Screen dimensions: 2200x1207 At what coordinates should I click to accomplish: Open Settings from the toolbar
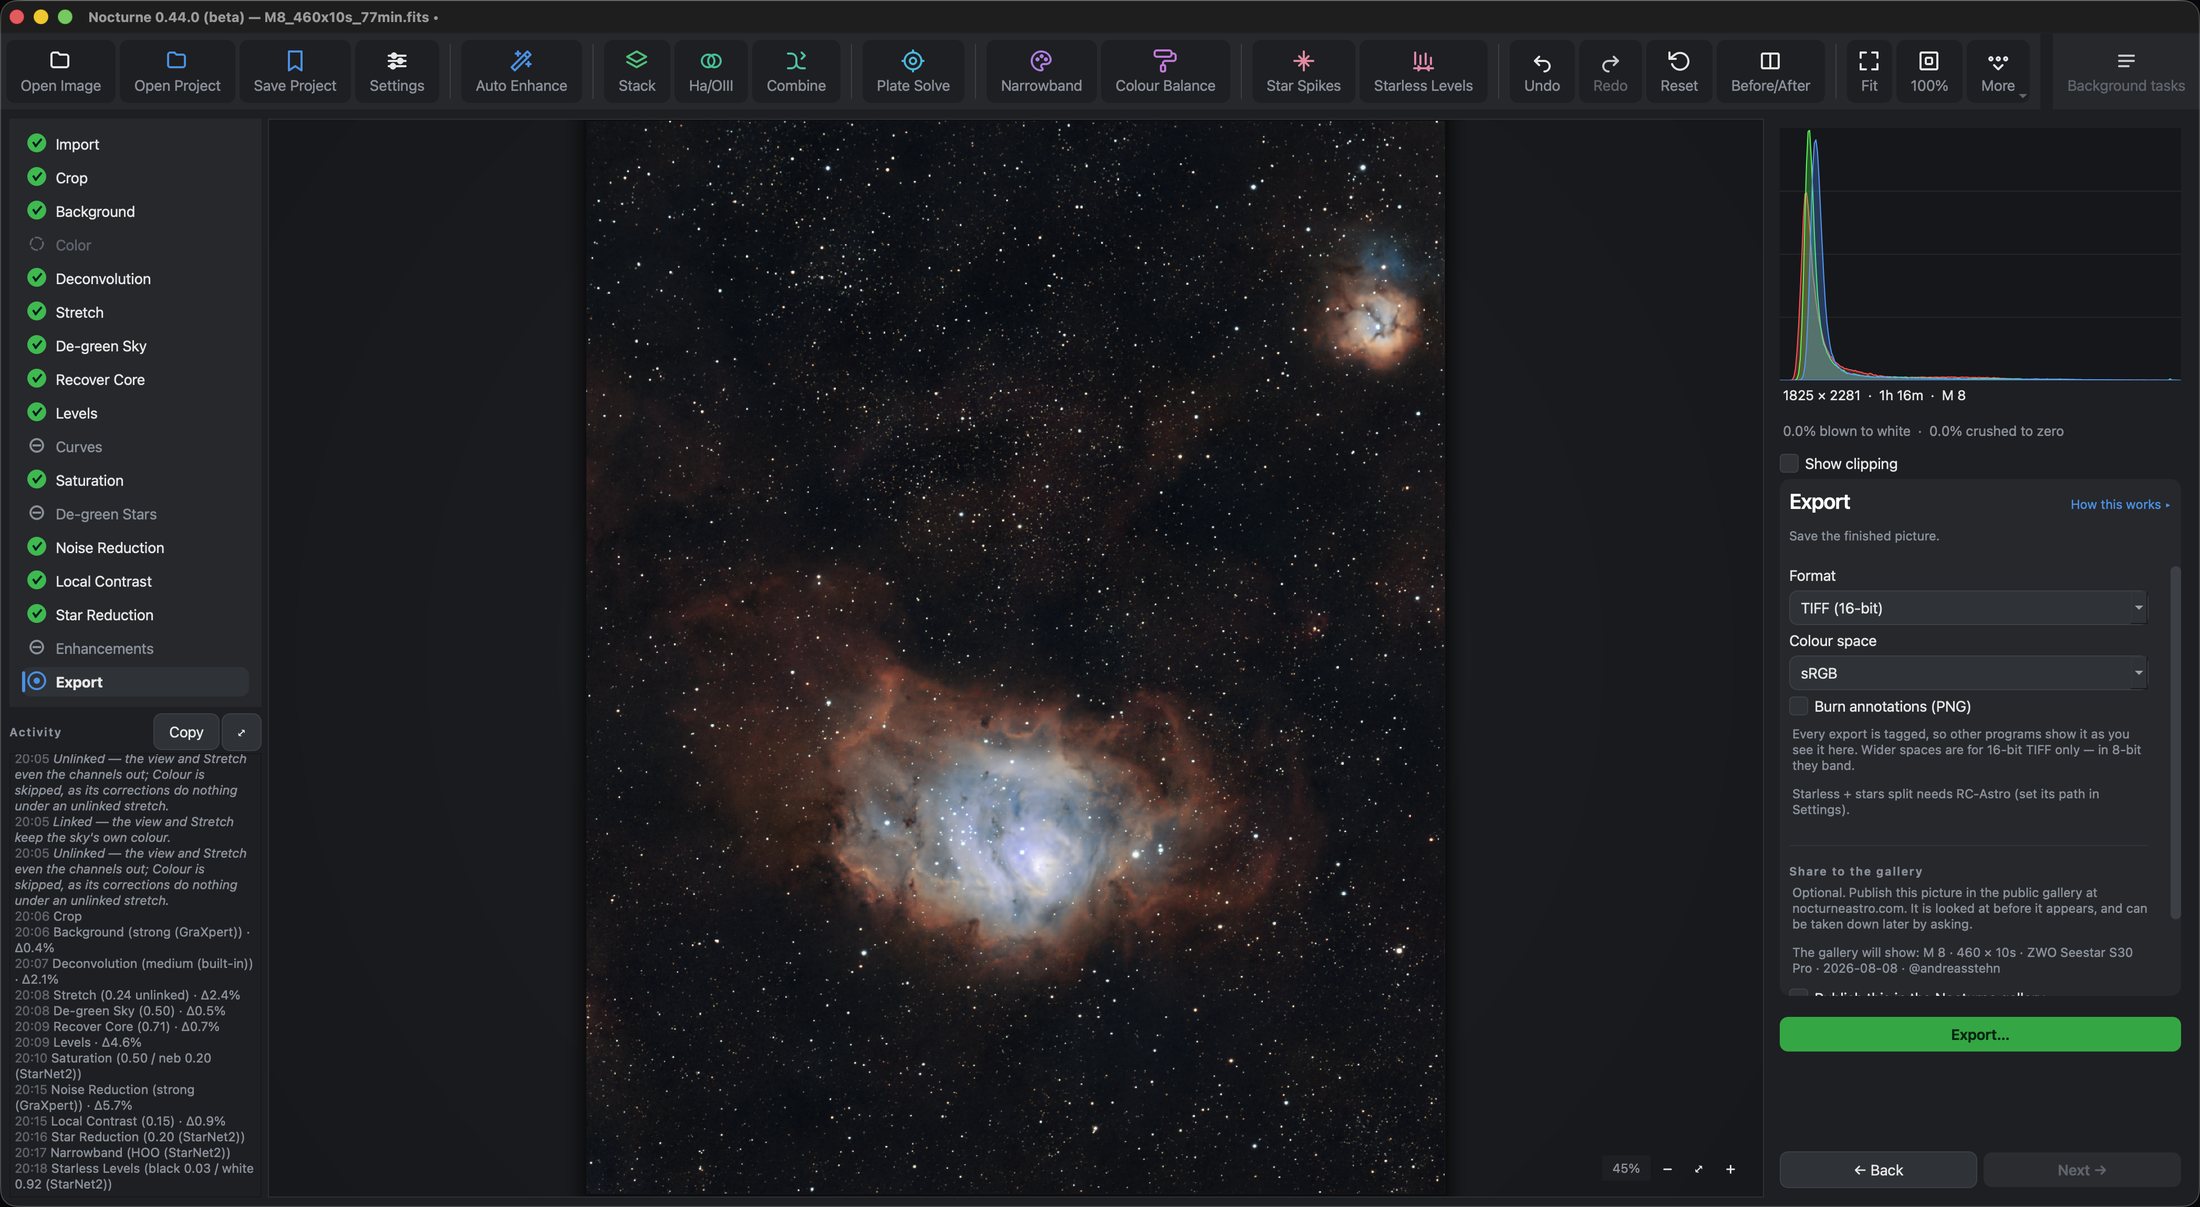tap(396, 71)
